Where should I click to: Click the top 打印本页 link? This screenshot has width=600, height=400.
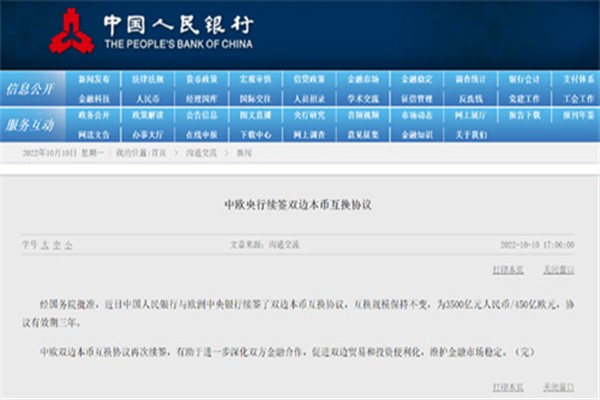point(508,270)
